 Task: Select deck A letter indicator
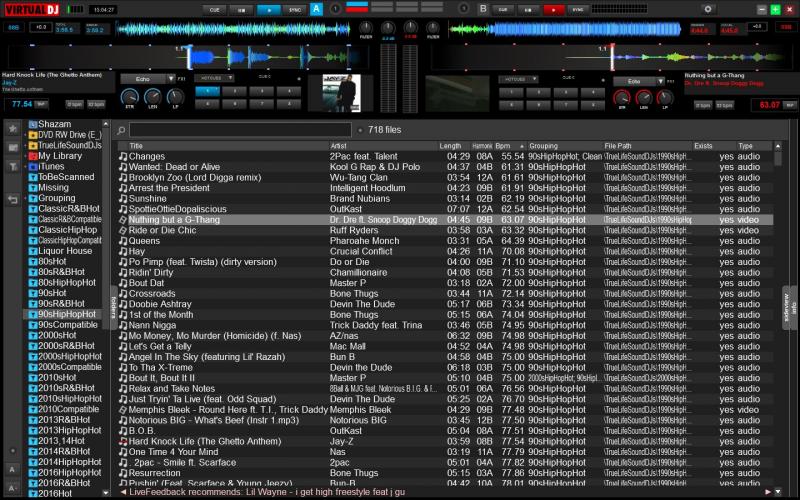(316, 9)
